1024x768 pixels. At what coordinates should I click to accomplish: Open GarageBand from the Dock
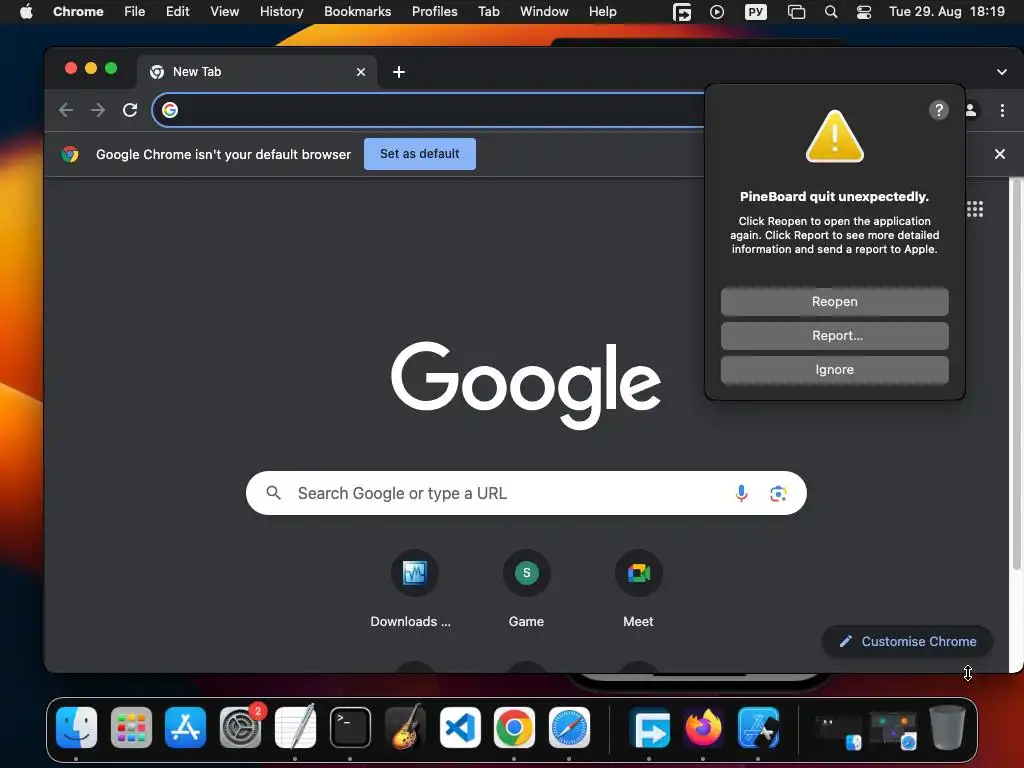click(x=405, y=727)
